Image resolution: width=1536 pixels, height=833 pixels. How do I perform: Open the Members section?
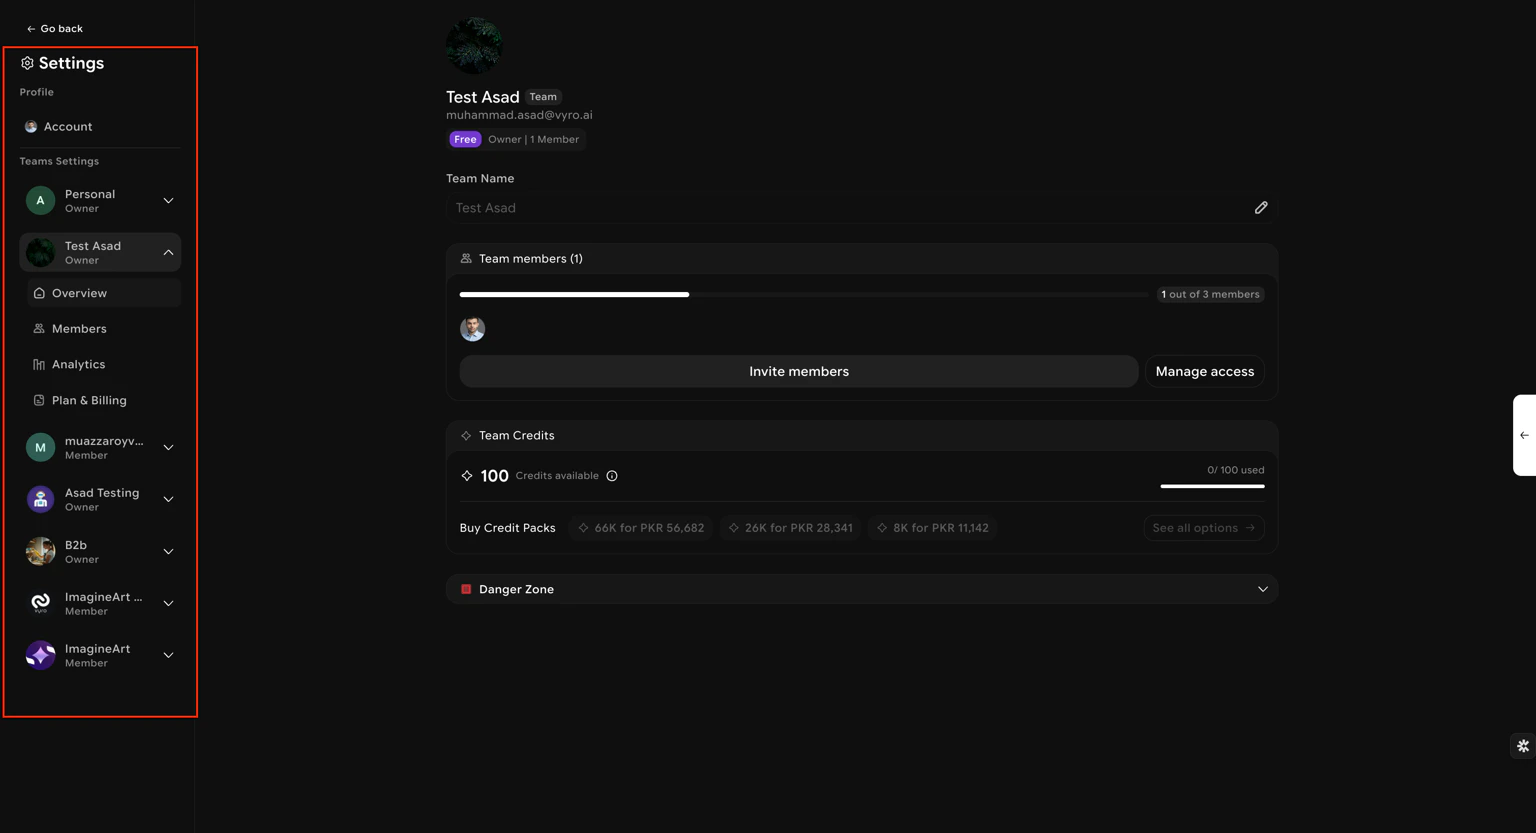coord(104,329)
